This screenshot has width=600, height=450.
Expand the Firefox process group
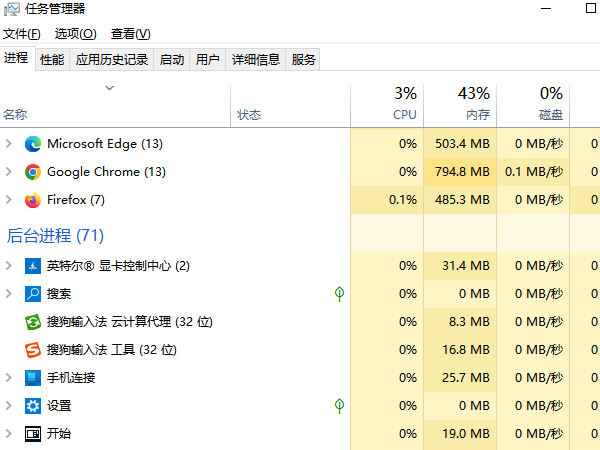coord(9,200)
